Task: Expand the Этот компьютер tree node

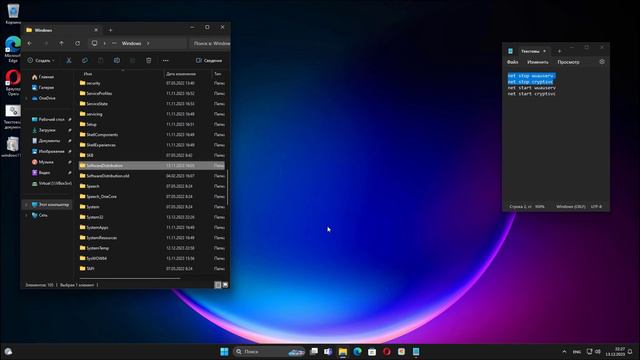Action: [27, 204]
